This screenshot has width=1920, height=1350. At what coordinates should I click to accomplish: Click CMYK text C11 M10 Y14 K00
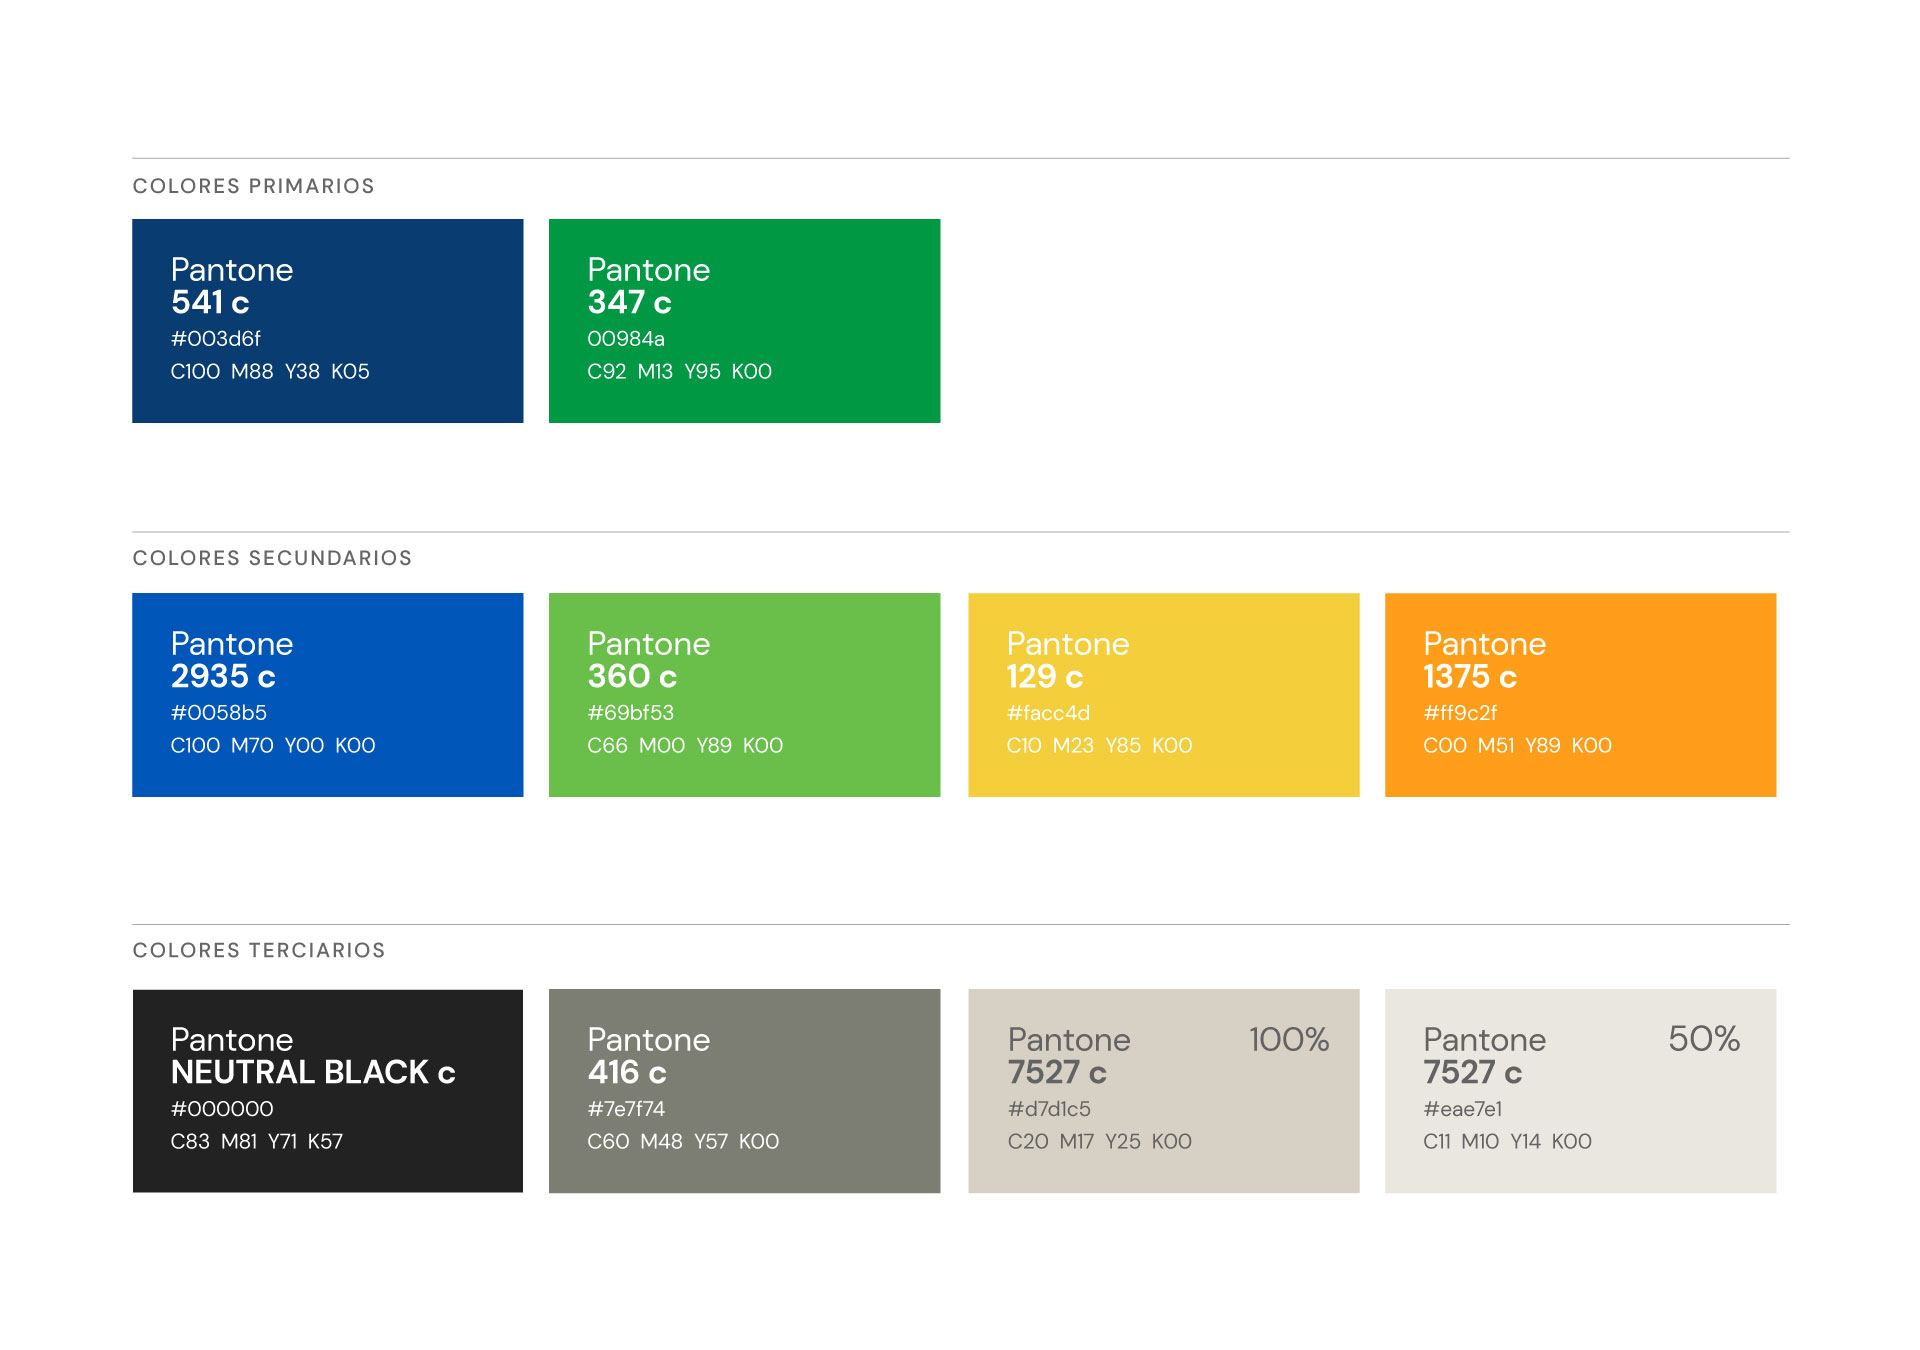pyautogui.click(x=1508, y=1142)
